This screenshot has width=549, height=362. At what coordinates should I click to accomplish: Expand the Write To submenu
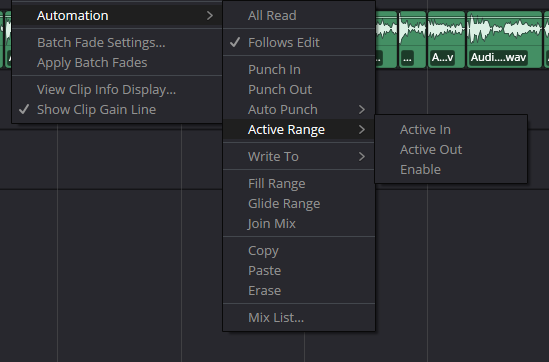[299, 156]
